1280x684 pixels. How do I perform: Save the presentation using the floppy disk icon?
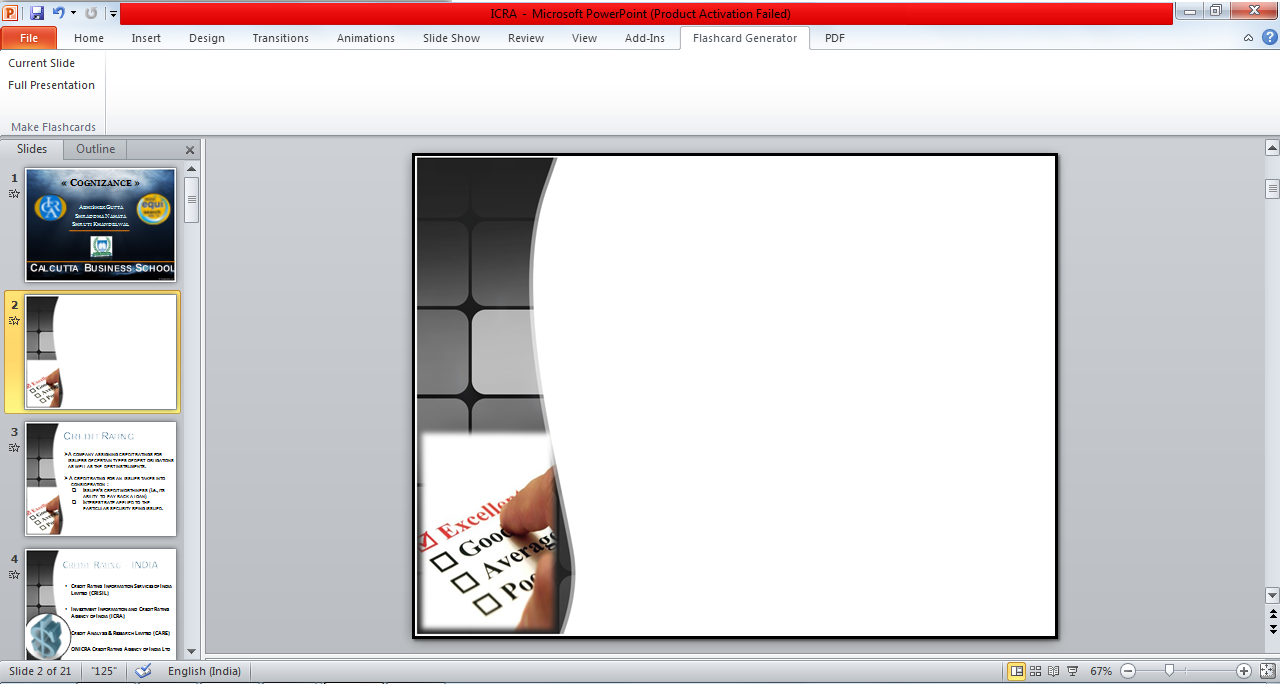tap(37, 13)
